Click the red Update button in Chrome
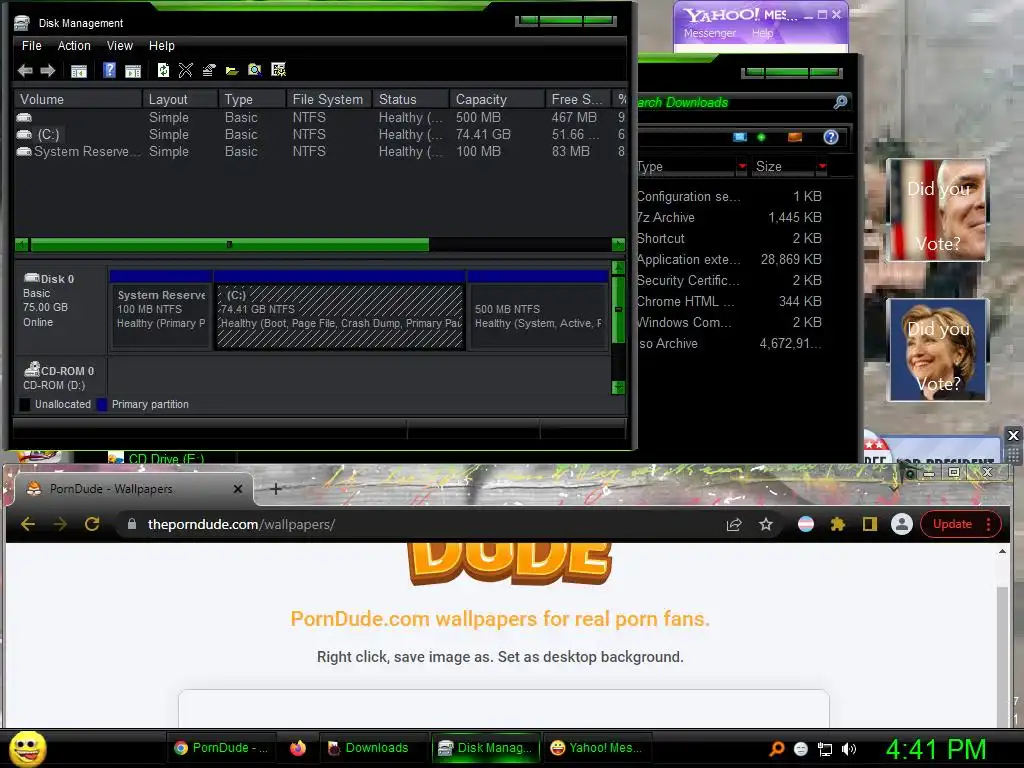This screenshot has width=1024, height=768. 952,524
